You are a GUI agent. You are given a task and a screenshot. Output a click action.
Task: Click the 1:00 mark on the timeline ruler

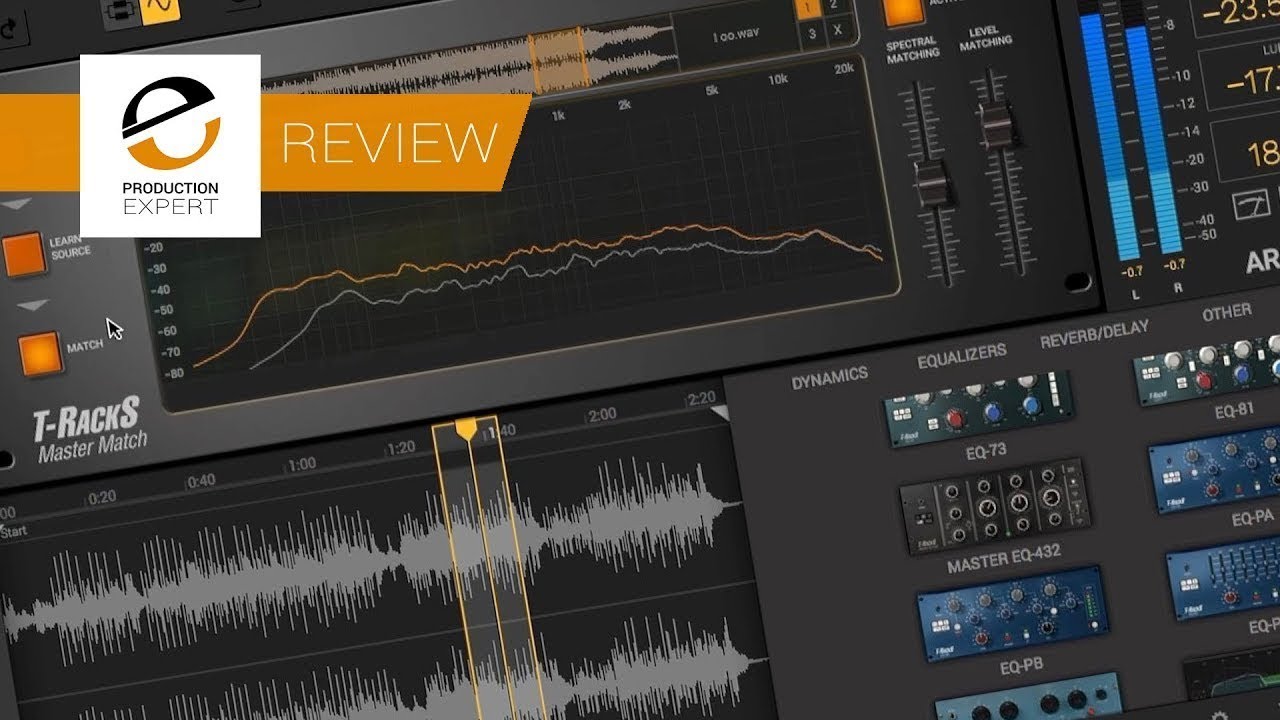point(301,463)
